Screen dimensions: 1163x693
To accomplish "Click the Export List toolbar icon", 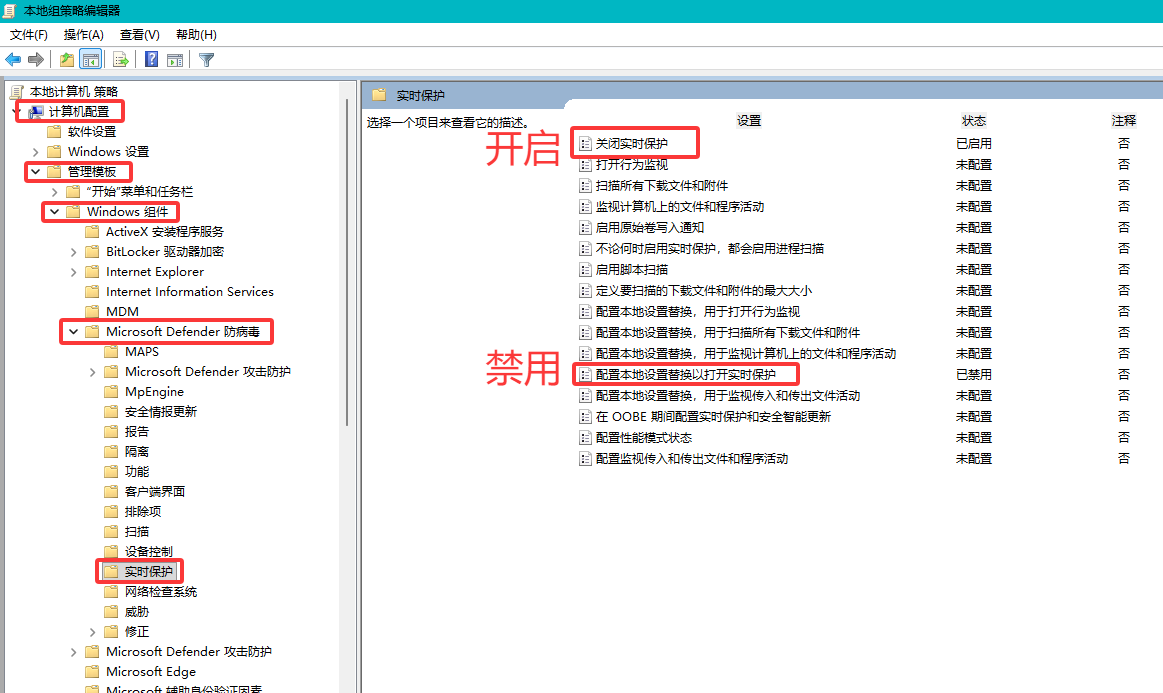I will [121, 59].
